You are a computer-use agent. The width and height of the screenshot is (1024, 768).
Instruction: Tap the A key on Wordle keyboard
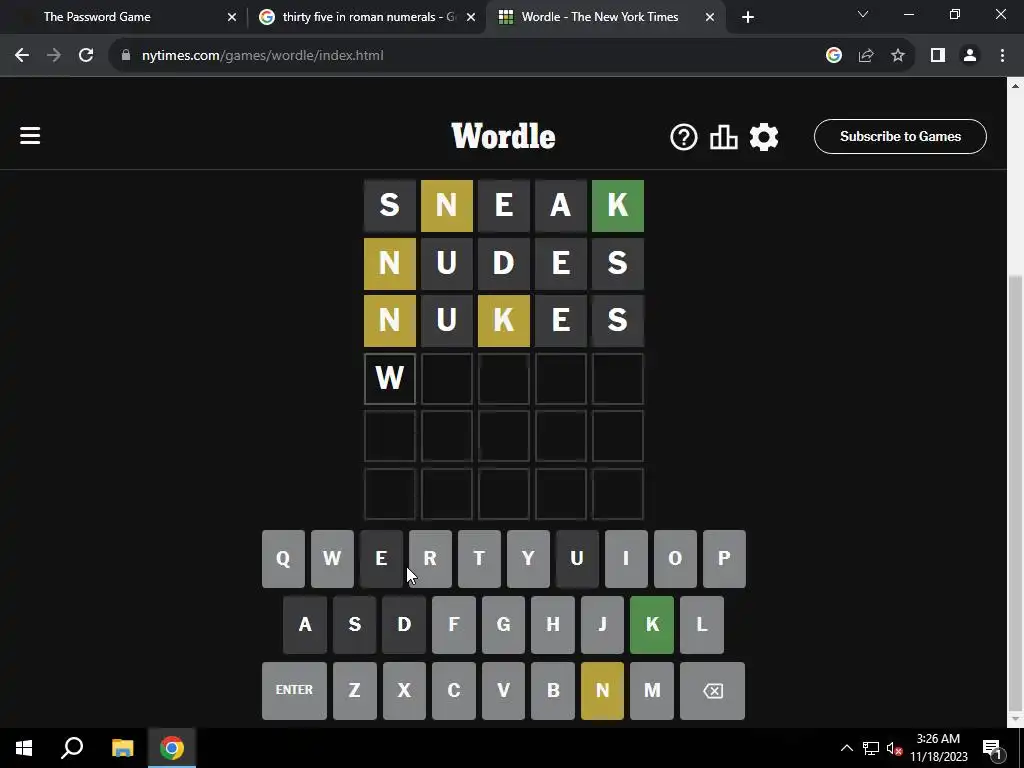305,625
